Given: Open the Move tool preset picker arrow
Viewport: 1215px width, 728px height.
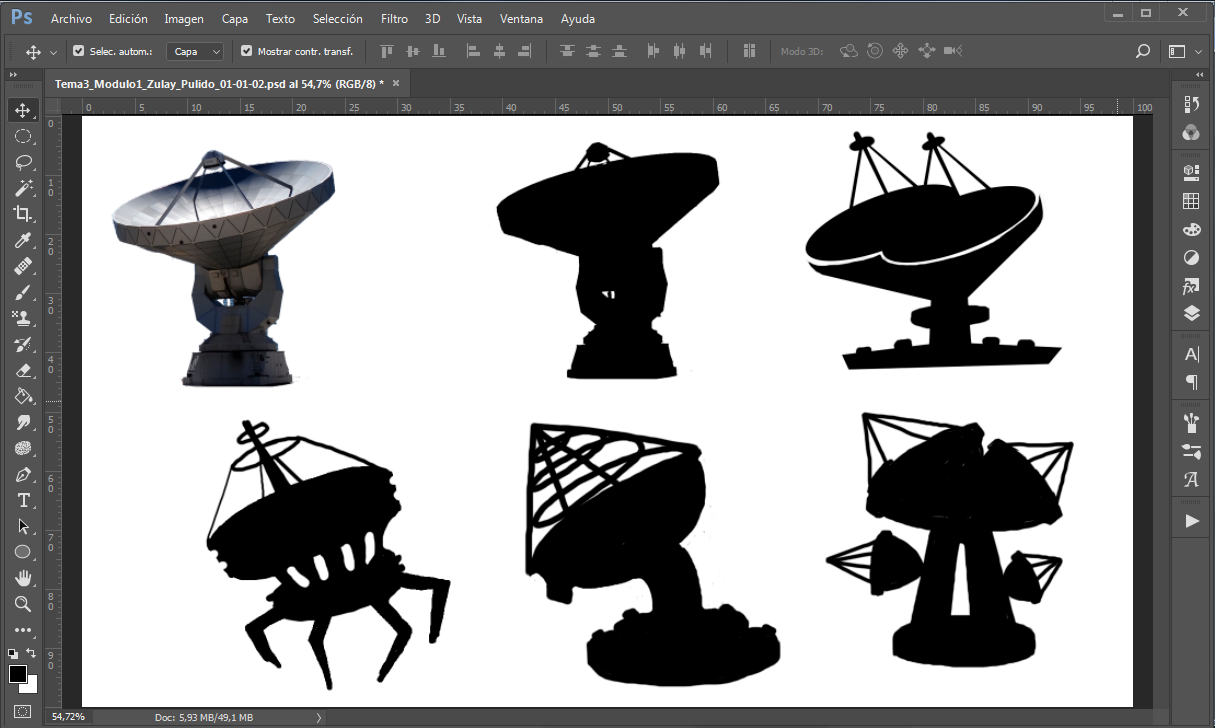Looking at the screenshot, I should (53, 51).
